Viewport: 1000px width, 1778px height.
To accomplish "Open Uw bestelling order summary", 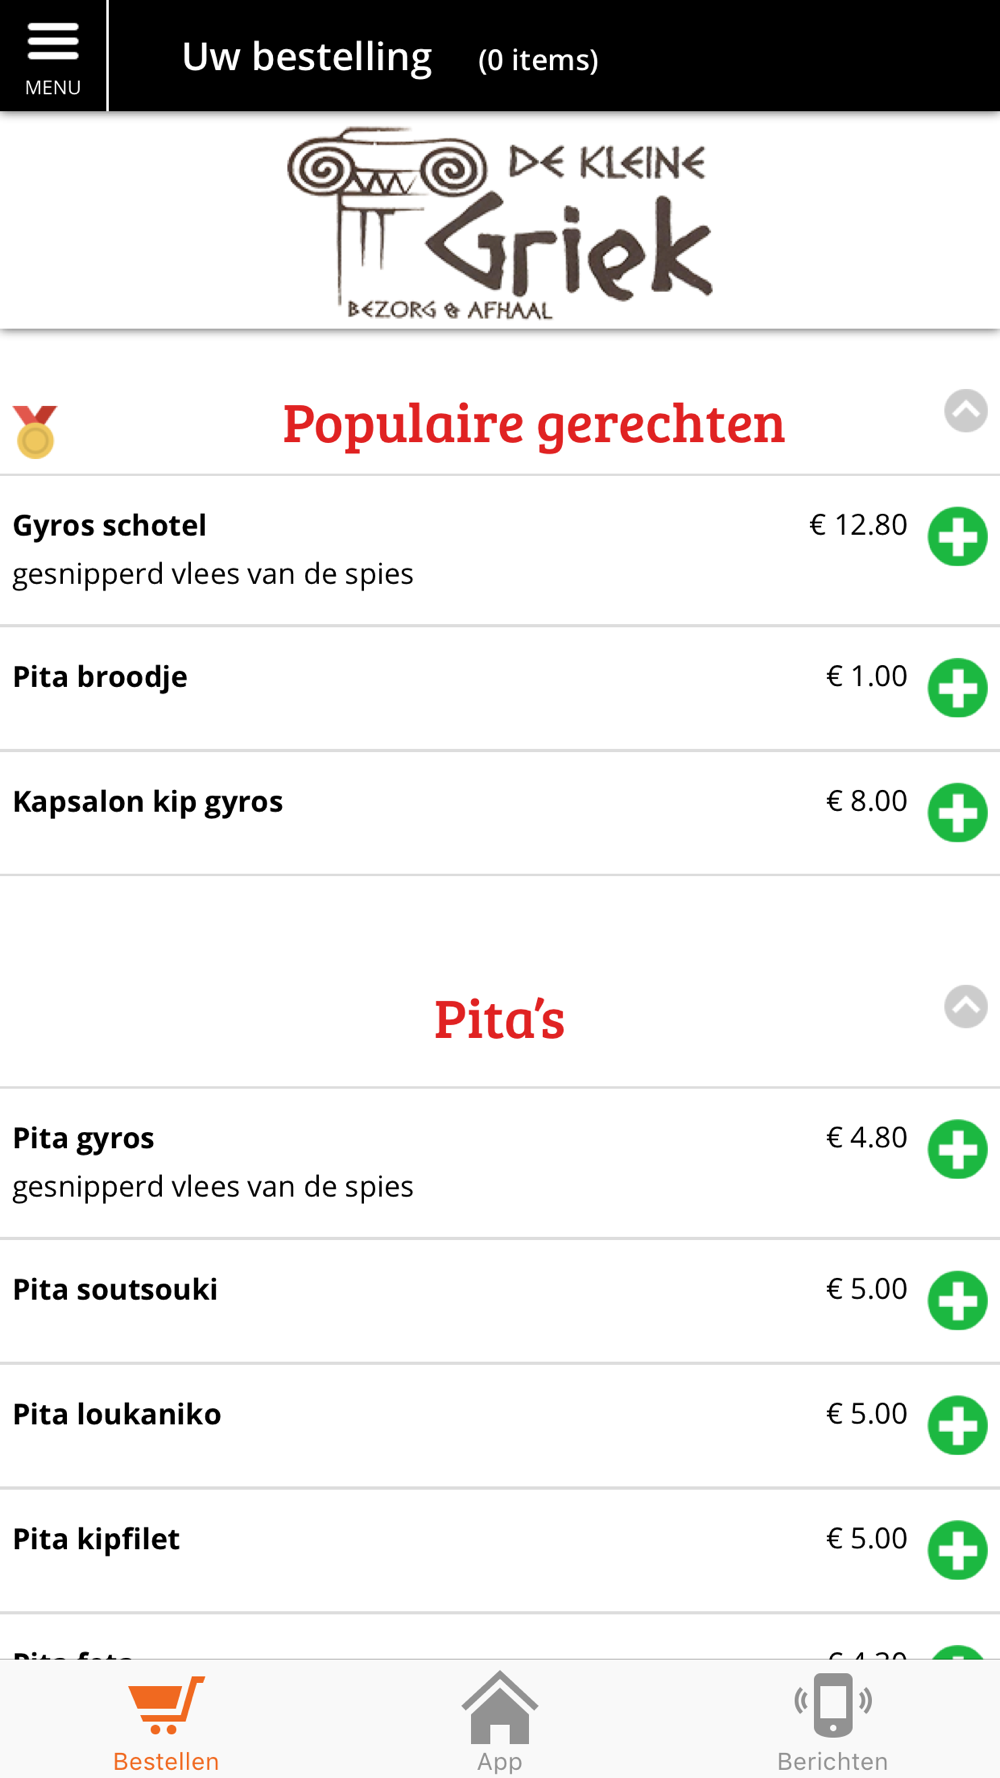I will (x=390, y=57).
